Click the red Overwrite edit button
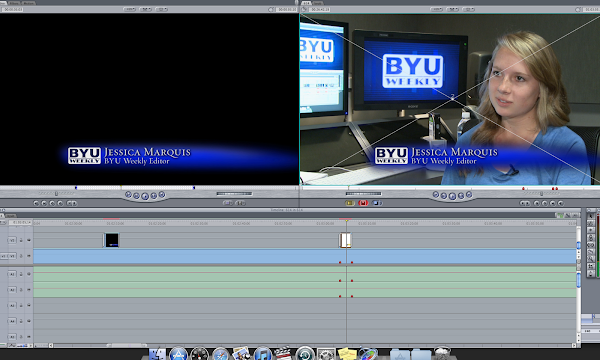This screenshot has height=360, width=600. (x=363, y=203)
